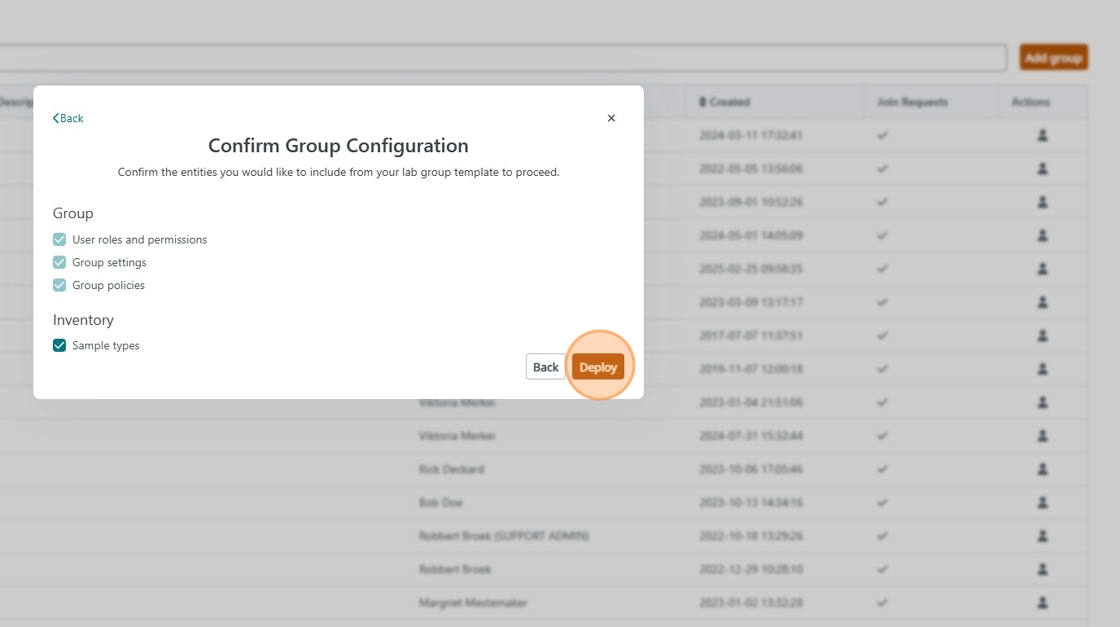The image size is (1120, 627).
Task: Click user icon for Margriet Mestemaker's group
Action: pyautogui.click(x=1042, y=603)
